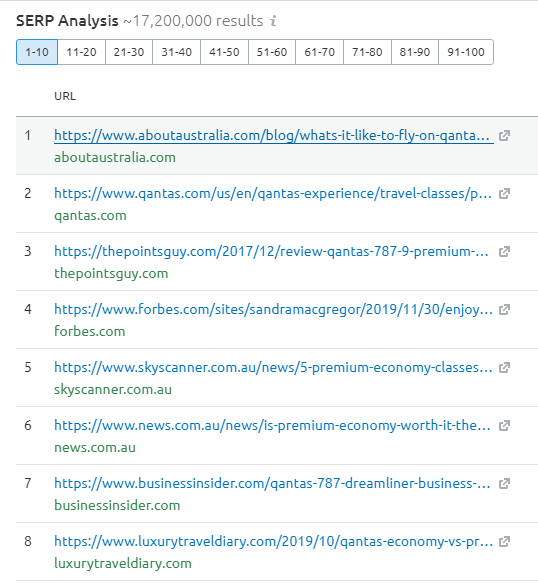Open external link icon for skyscanner.com.au row
The height and width of the screenshot is (585, 538).
(504, 367)
